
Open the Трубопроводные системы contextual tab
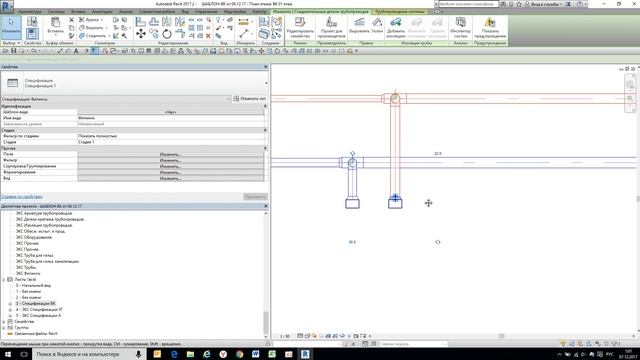coord(400,11)
